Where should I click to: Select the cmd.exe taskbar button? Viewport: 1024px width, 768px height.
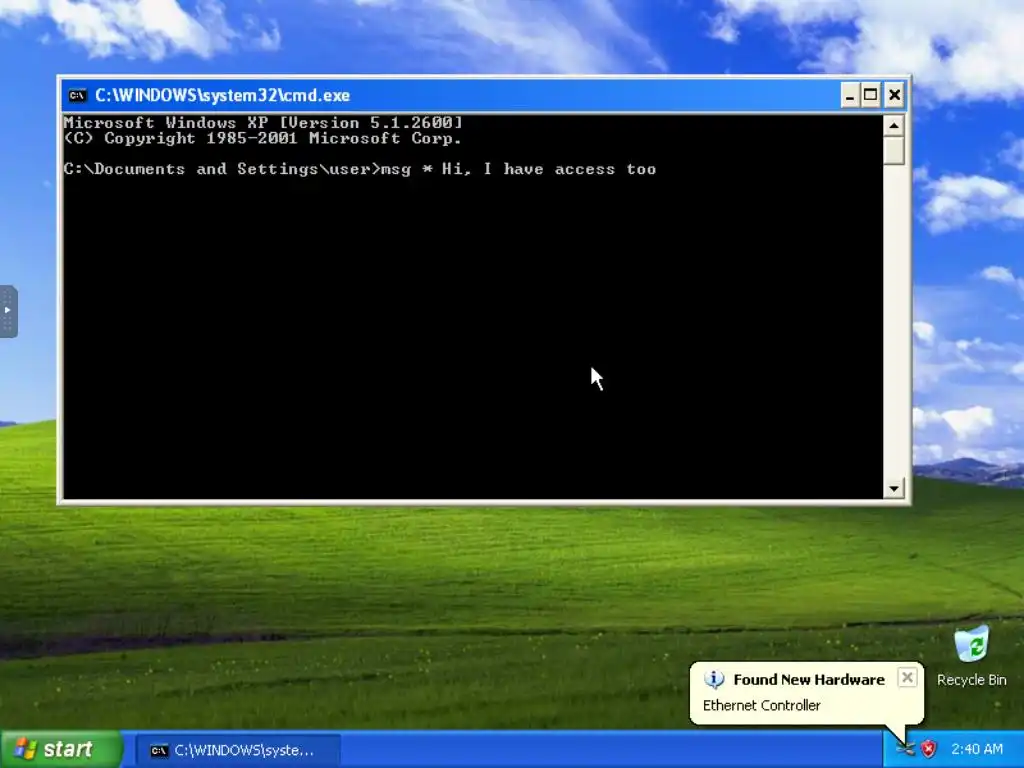[238, 750]
